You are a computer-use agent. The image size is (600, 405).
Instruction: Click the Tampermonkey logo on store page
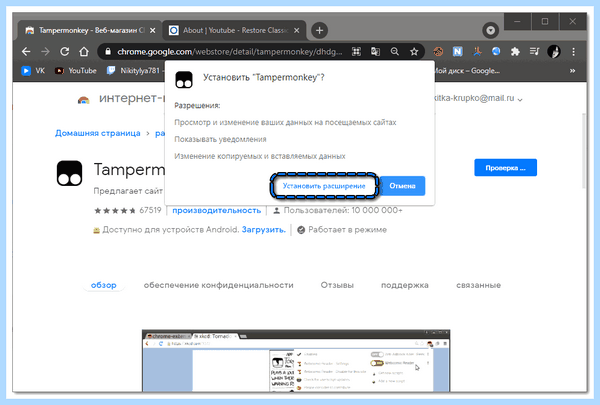point(69,173)
